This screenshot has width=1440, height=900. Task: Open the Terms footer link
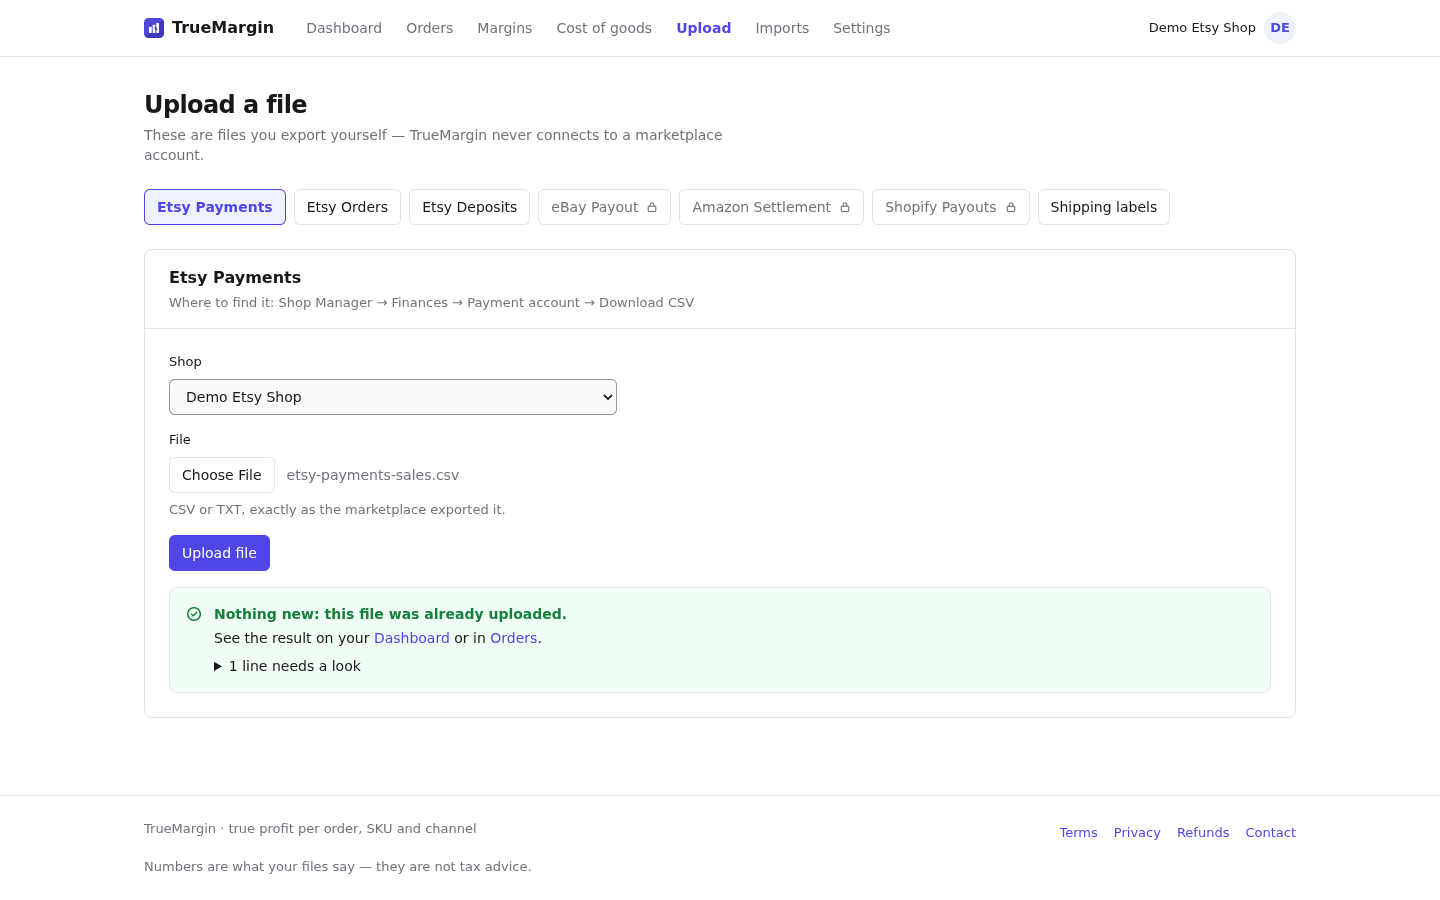[1078, 833]
